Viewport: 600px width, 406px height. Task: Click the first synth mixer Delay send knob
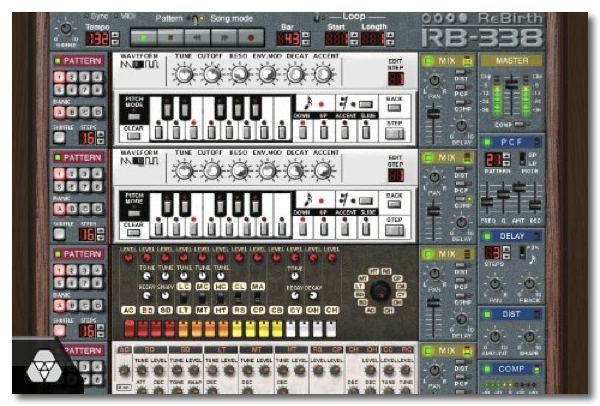(x=461, y=126)
